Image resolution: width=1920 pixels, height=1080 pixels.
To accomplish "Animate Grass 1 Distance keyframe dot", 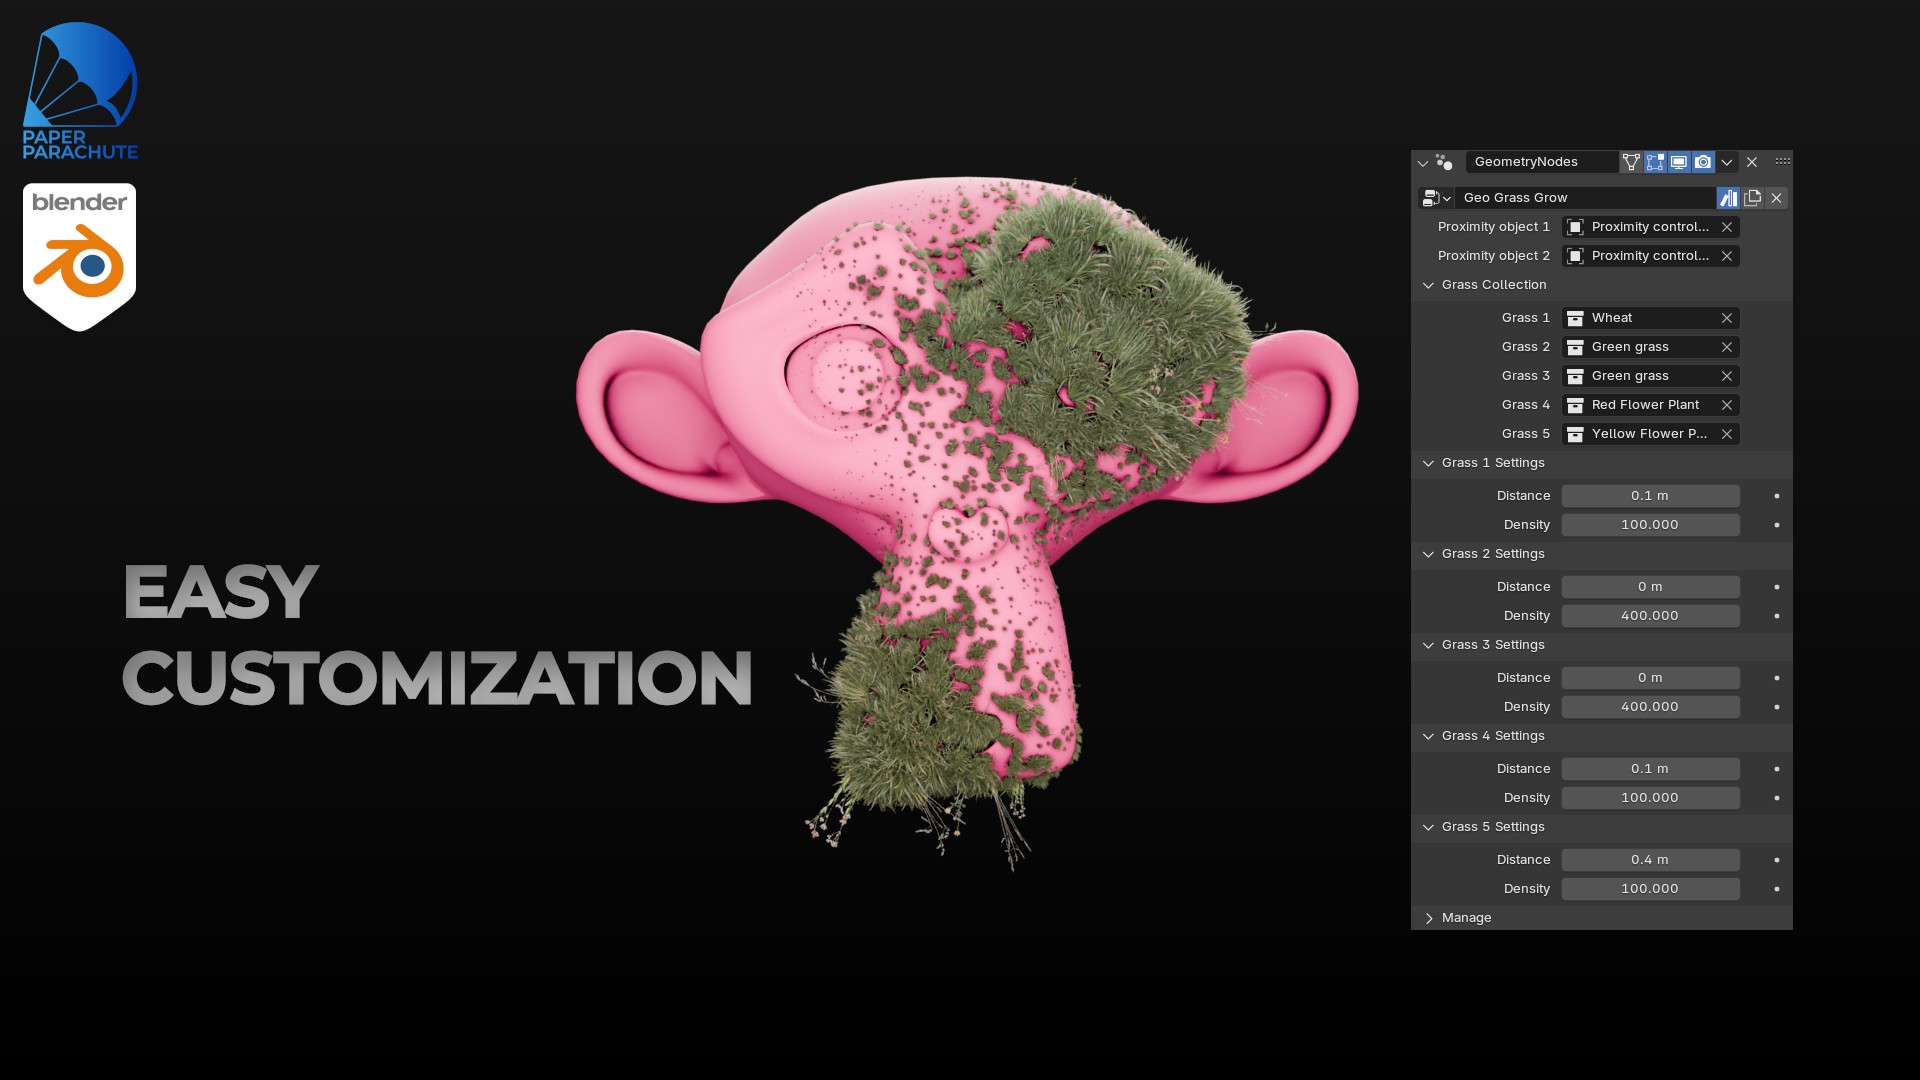I will [x=1777, y=496].
